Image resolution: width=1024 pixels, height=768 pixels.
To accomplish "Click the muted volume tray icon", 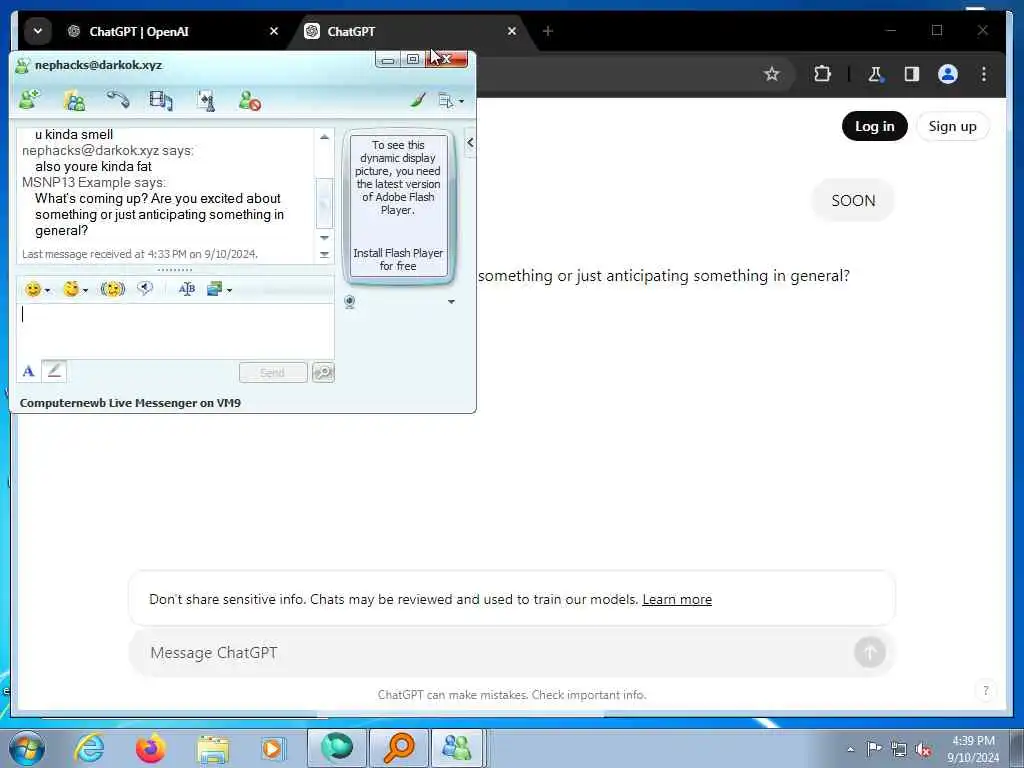I will (923, 749).
